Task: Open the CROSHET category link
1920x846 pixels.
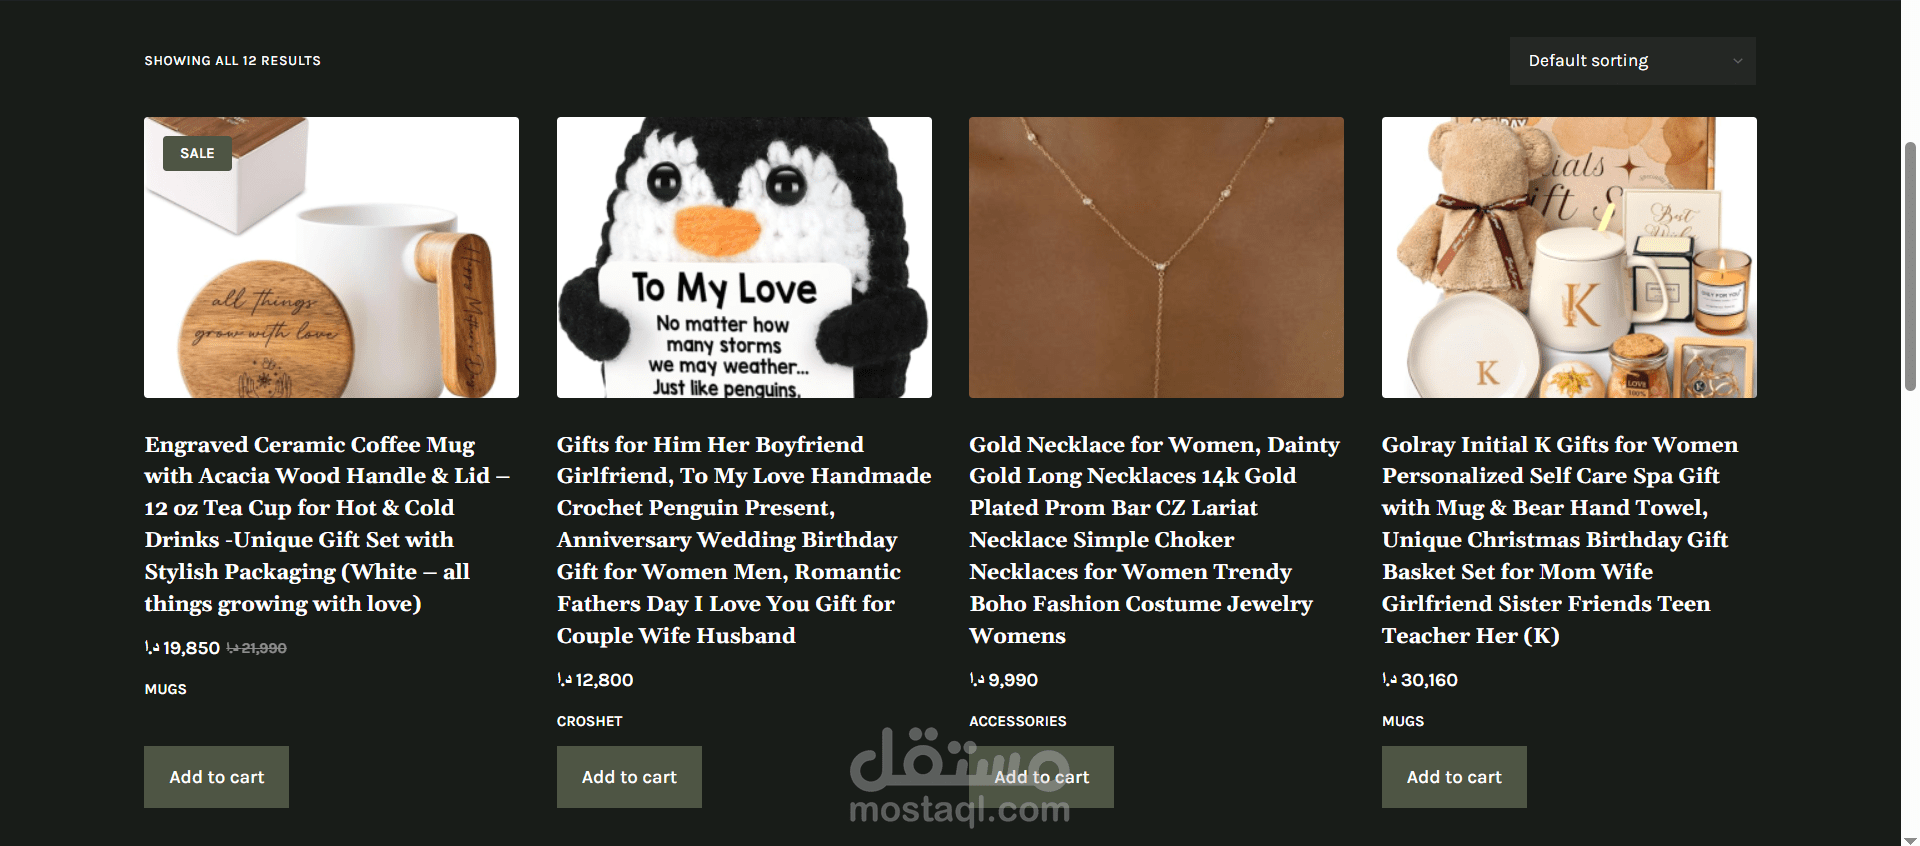Action: 589,721
